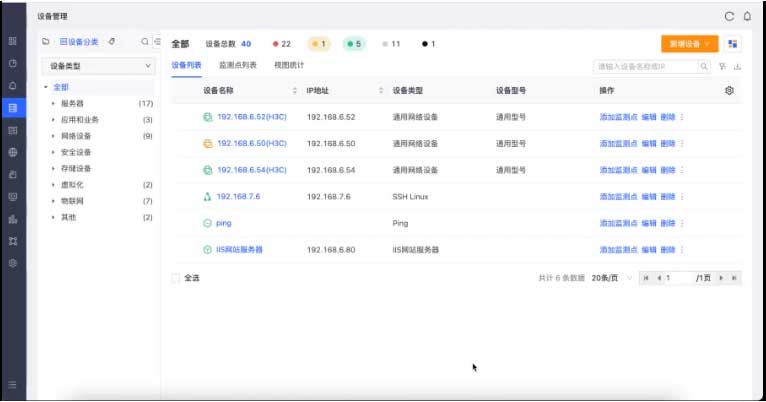Open the clock icon in left sidebar
The image size is (766, 402).
click(13, 63)
